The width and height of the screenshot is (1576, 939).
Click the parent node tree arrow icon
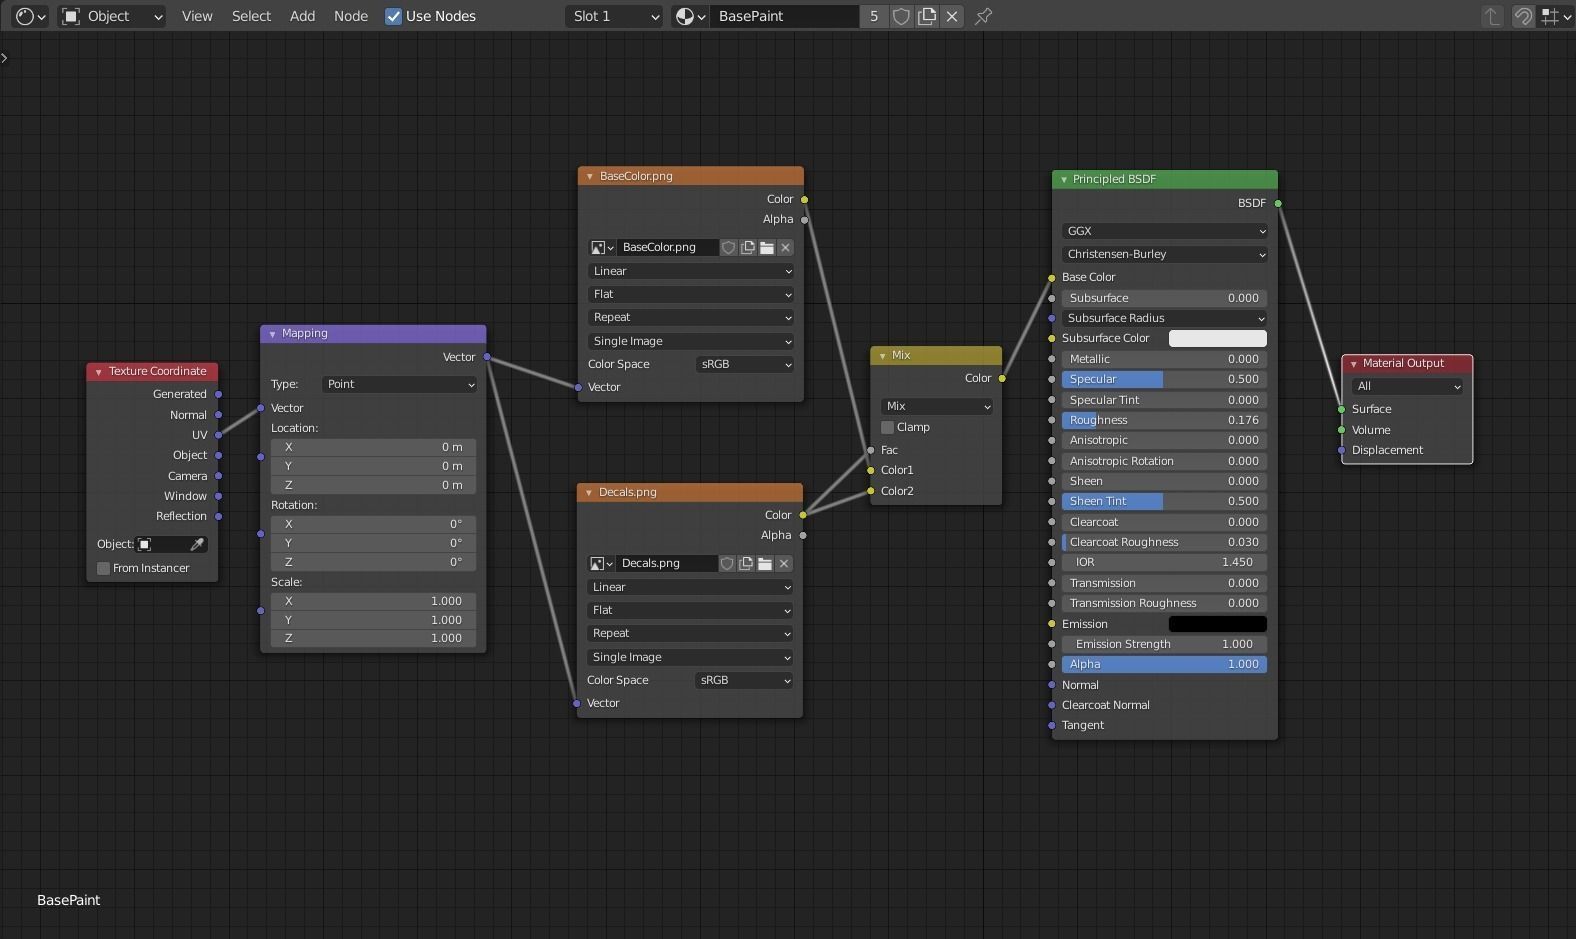(x=1491, y=16)
